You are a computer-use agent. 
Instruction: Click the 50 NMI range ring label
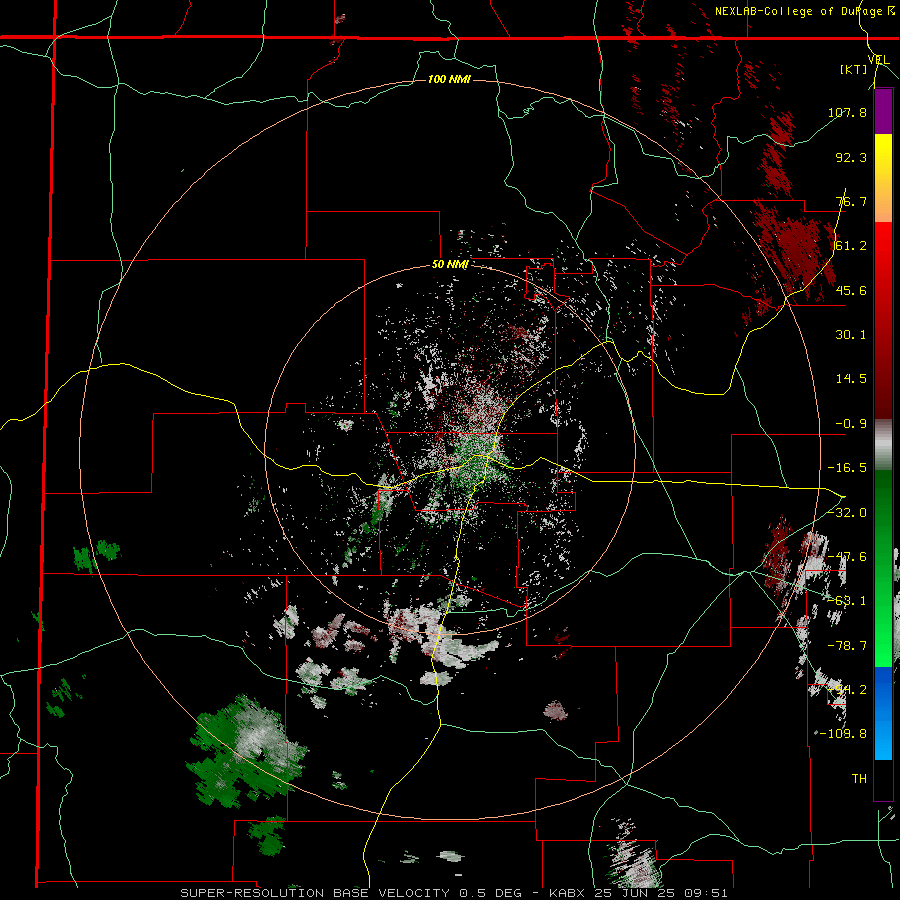pos(451,265)
